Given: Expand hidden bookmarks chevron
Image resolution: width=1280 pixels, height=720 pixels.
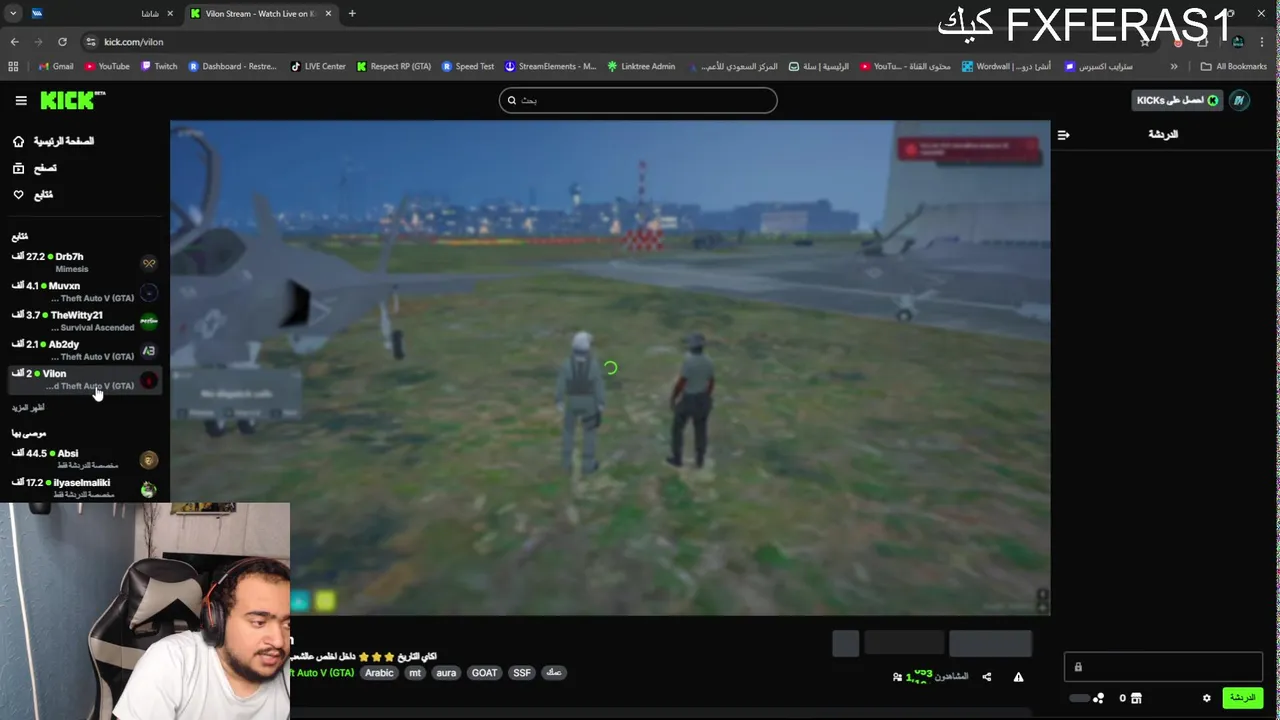Looking at the screenshot, I should pyautogui.click(x=1174, y=67).
